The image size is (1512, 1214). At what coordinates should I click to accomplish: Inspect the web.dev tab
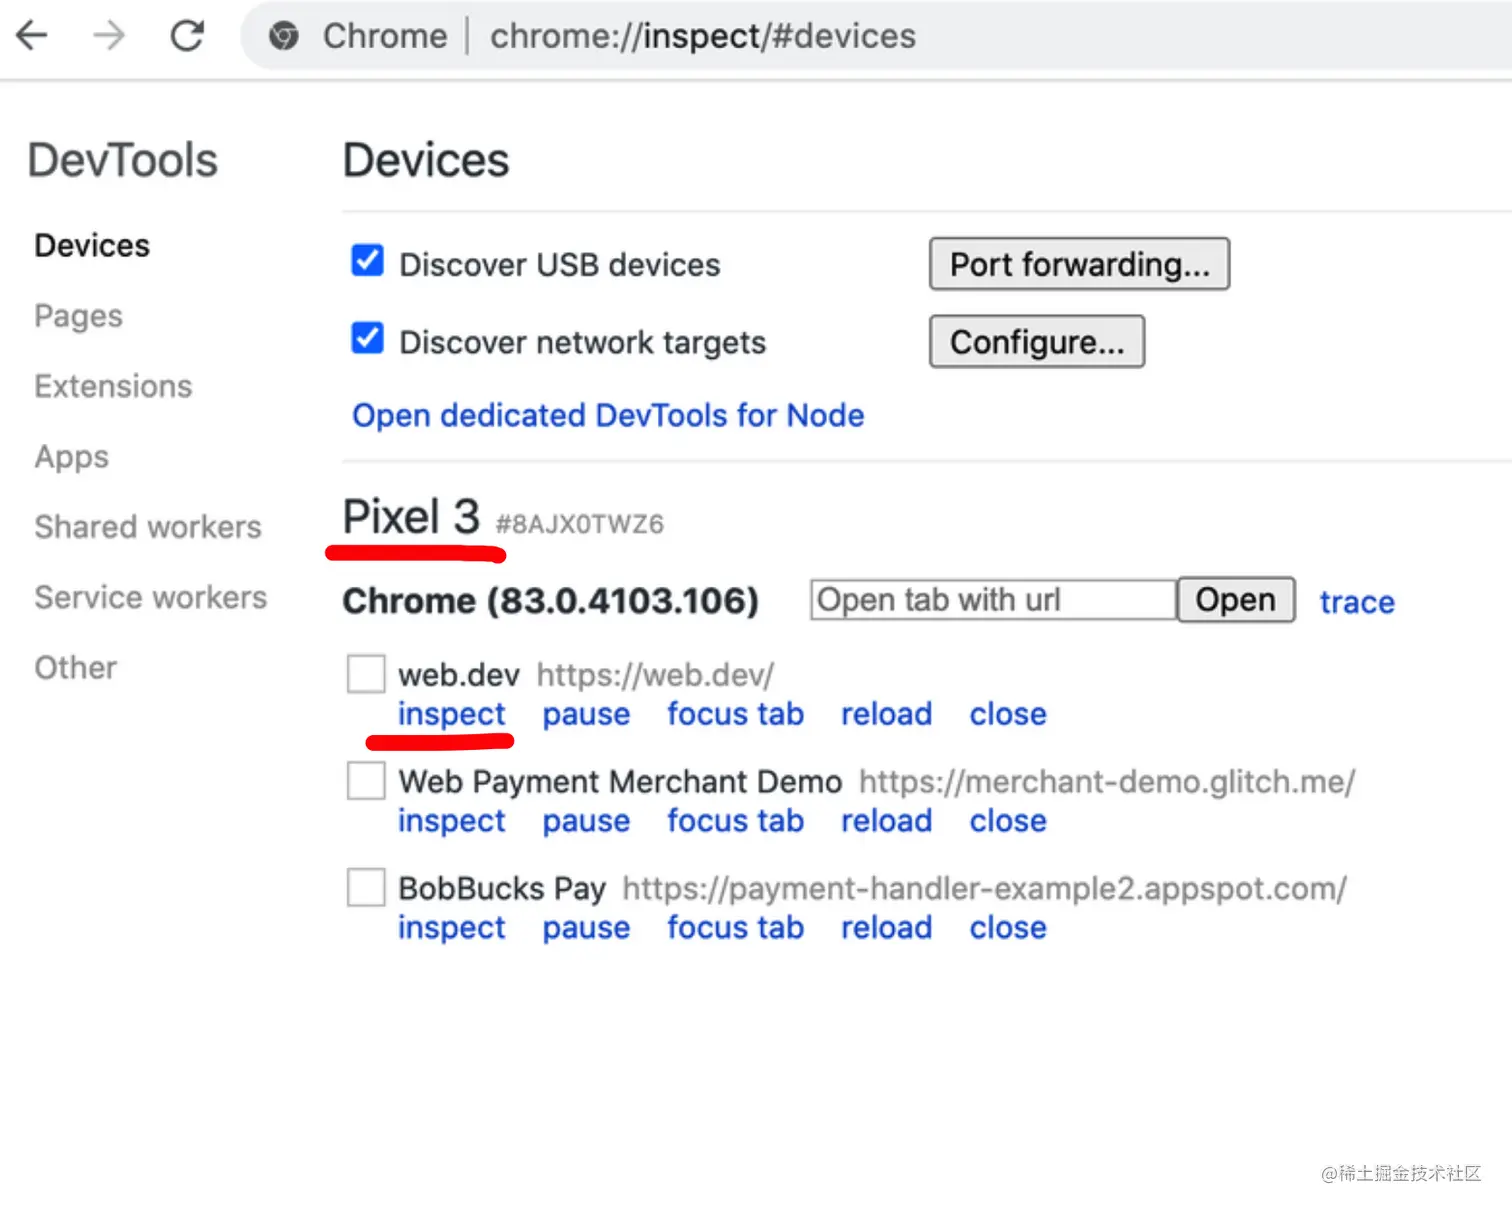tap(452, 714)
